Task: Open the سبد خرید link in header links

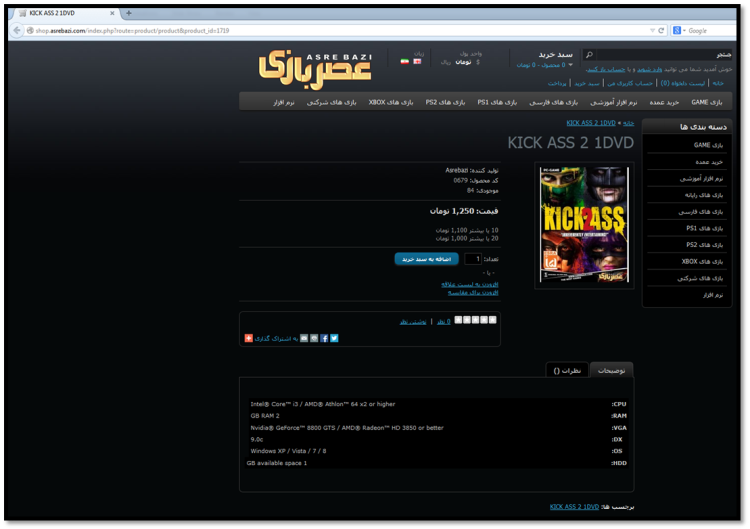Action: click(587, 83)
